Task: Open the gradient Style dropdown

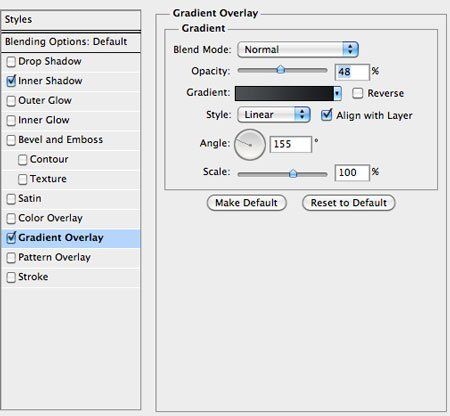Action: click(274, 115)
